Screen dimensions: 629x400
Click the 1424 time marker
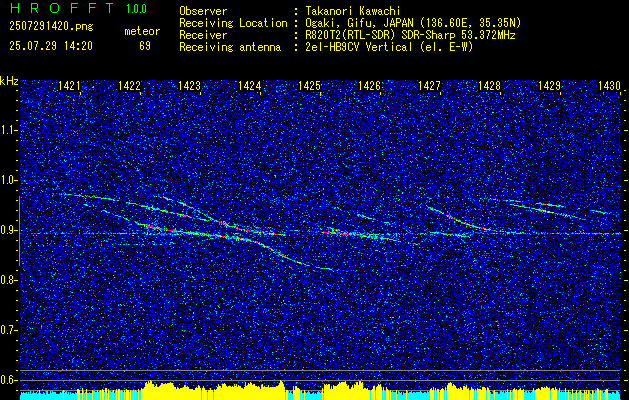tap(250, 86)
